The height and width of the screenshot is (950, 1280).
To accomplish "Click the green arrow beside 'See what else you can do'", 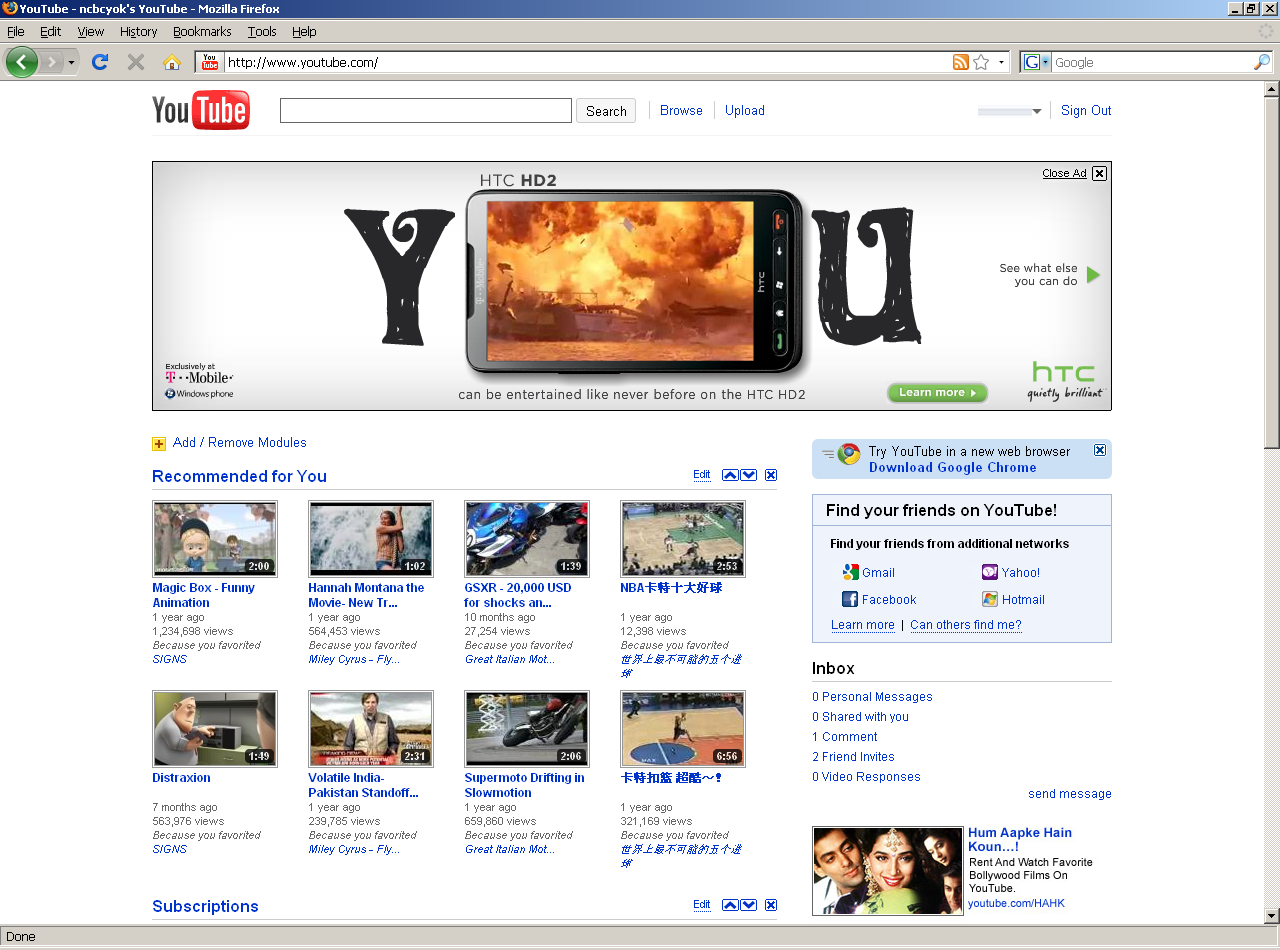I will click(1093, 275).
